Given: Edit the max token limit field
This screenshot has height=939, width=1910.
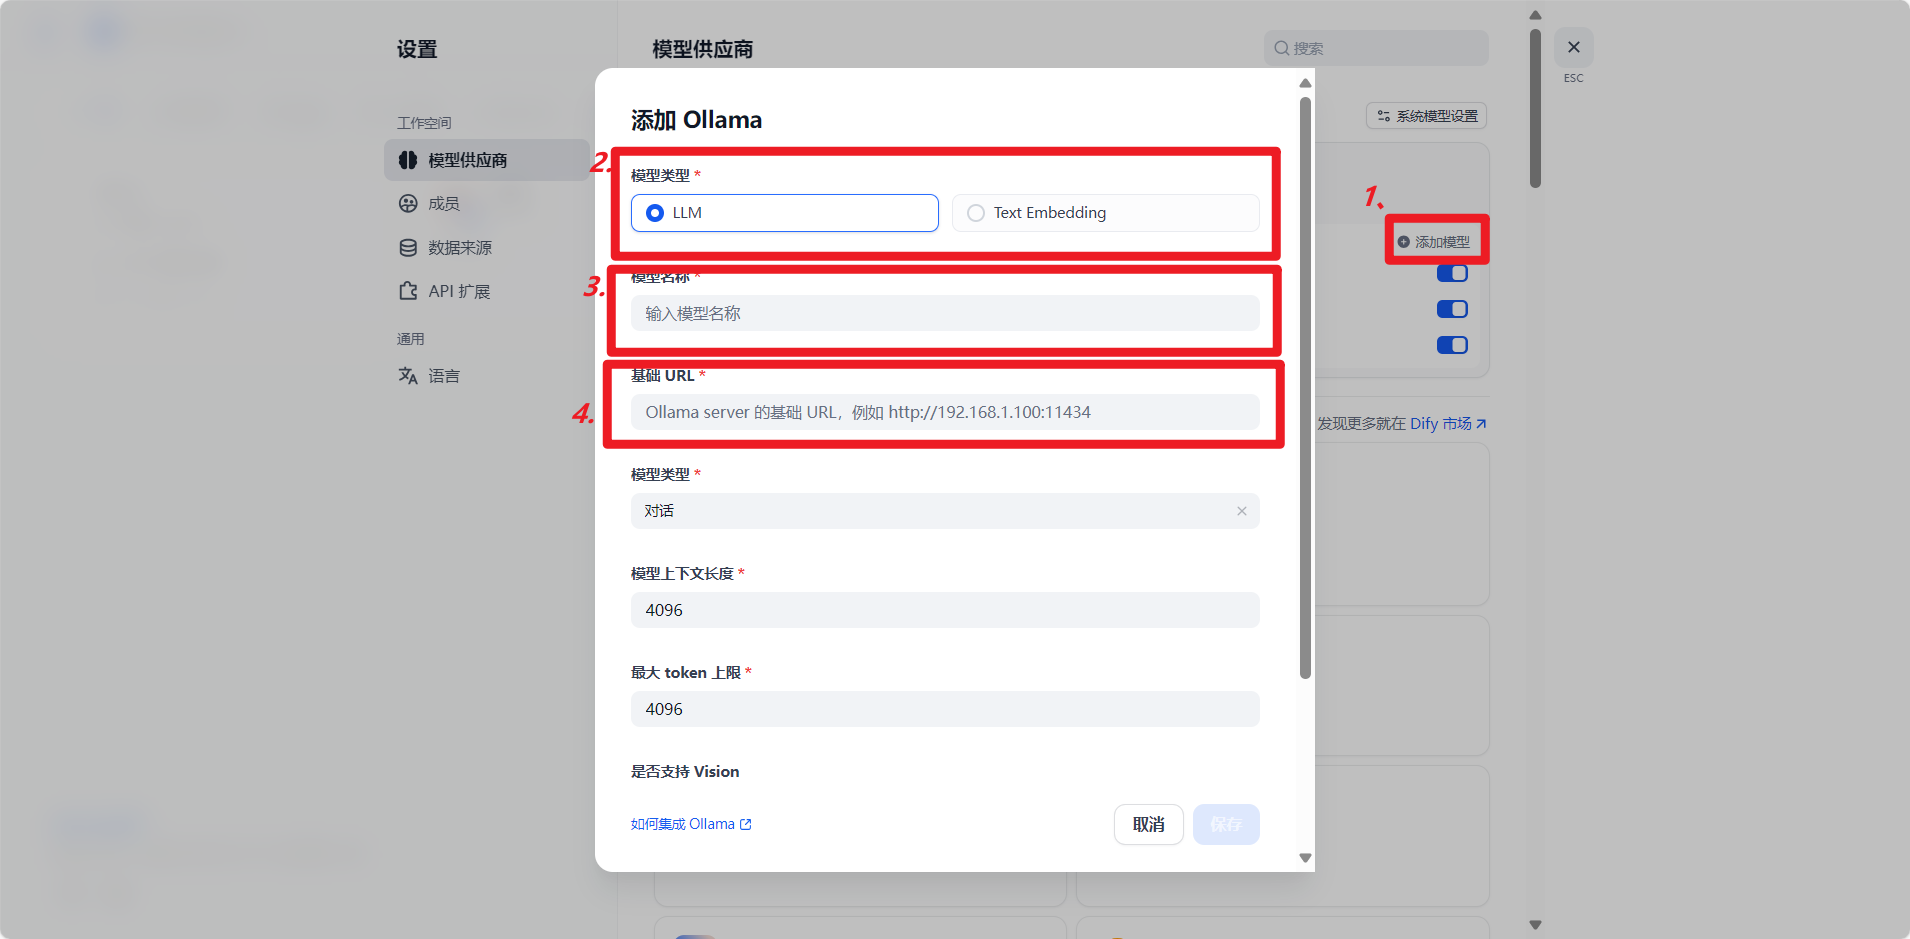Looking at the screenshot, I should pos(944,709).
